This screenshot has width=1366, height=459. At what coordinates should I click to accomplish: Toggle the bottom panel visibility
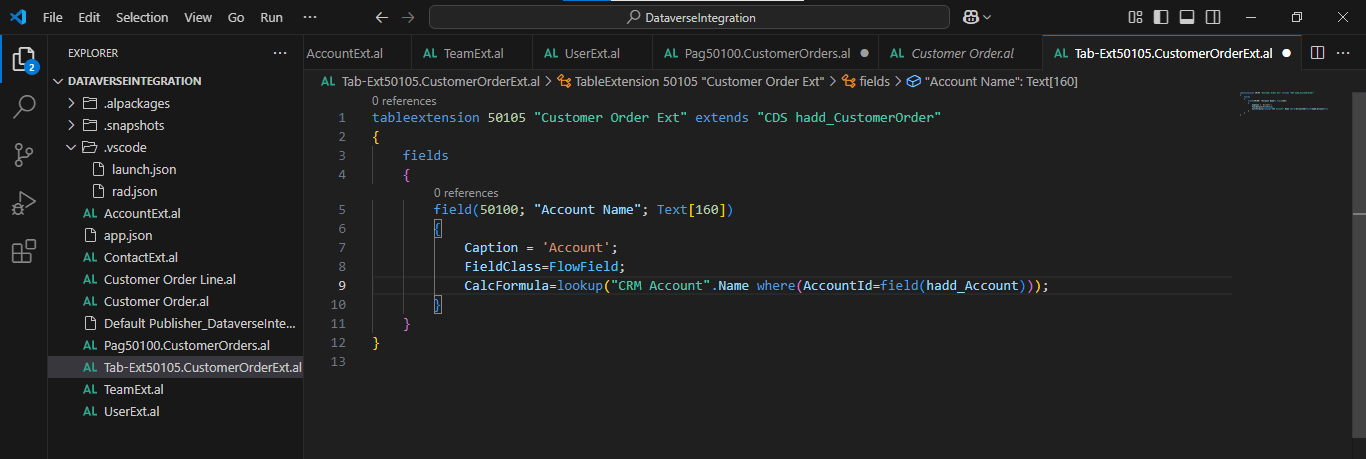[1187, 17]
